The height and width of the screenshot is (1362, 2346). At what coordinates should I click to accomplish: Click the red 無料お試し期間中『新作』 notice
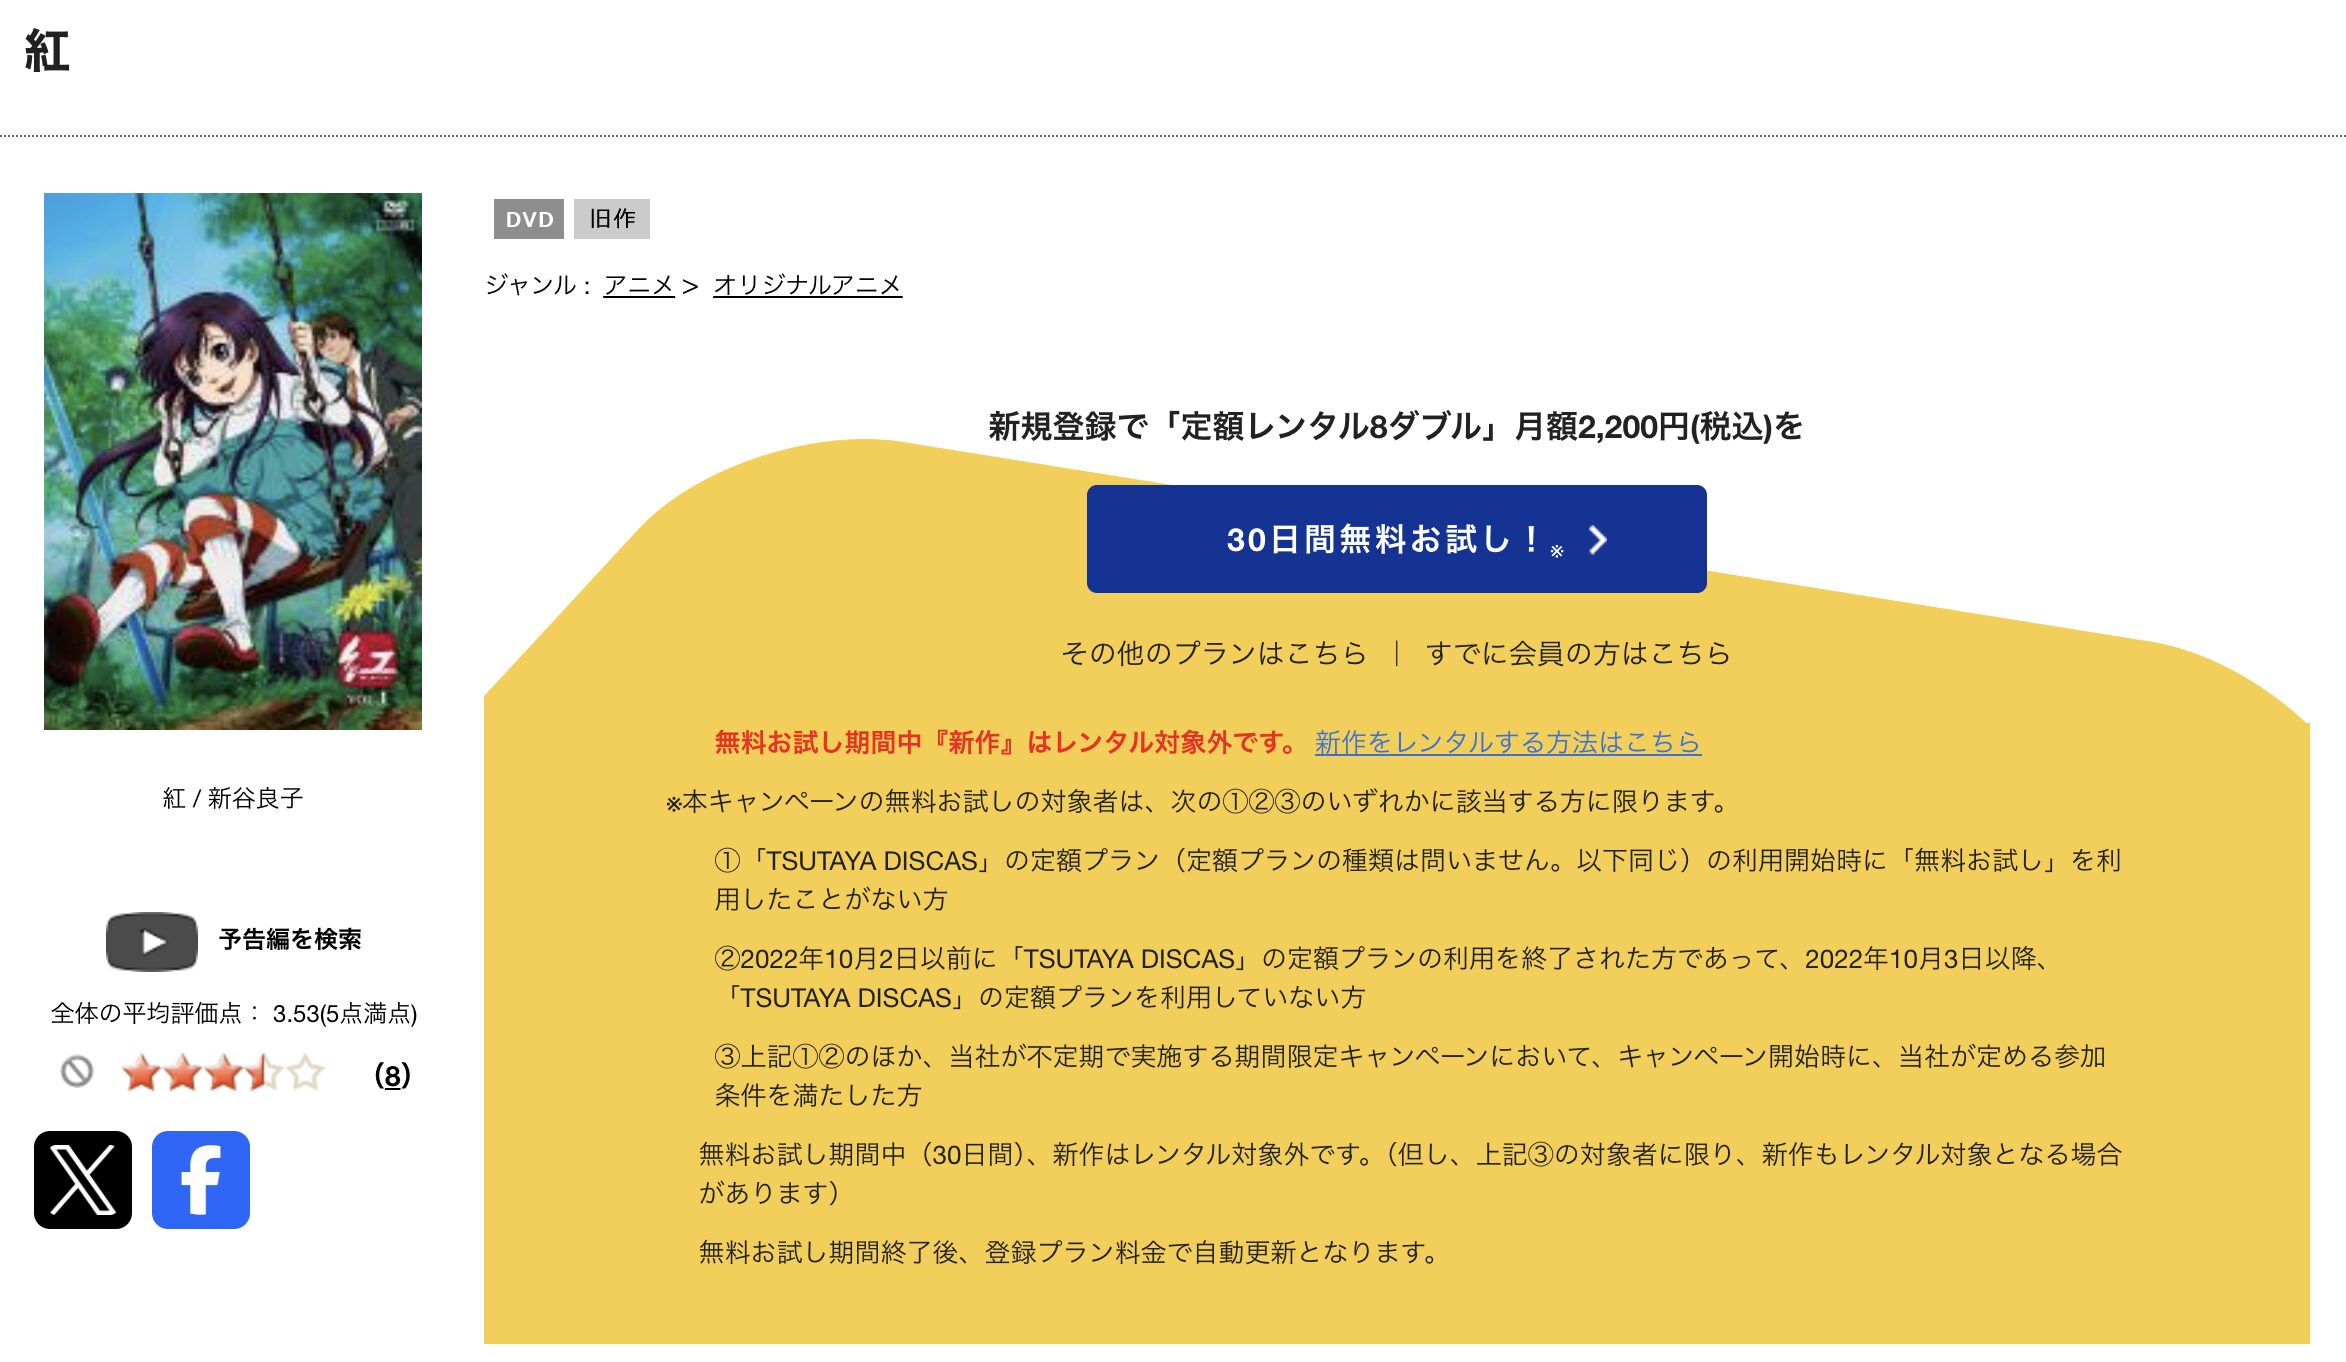(1005, 742)
